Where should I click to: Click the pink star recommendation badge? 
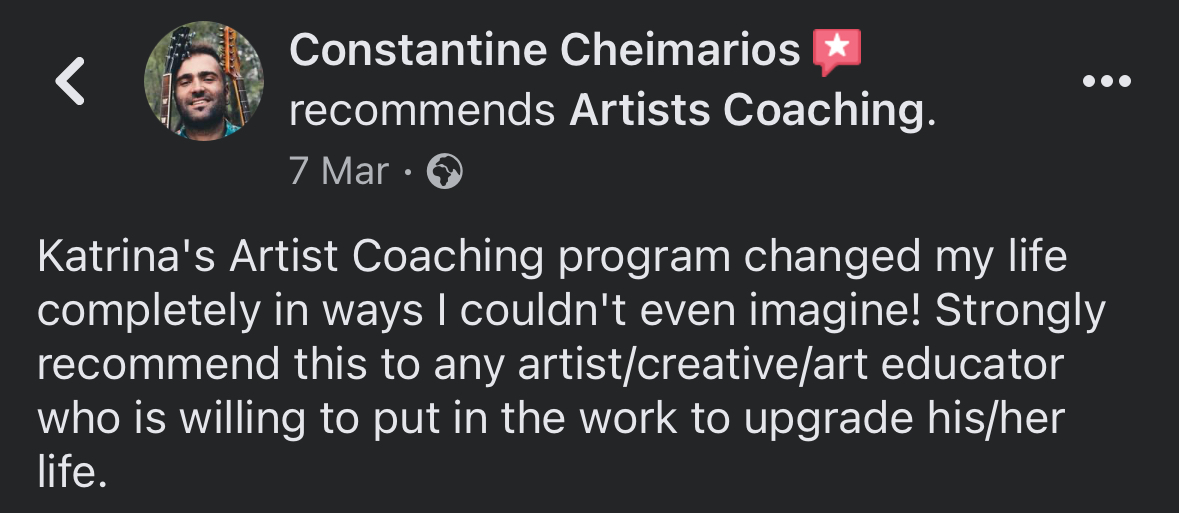(836, 51)
